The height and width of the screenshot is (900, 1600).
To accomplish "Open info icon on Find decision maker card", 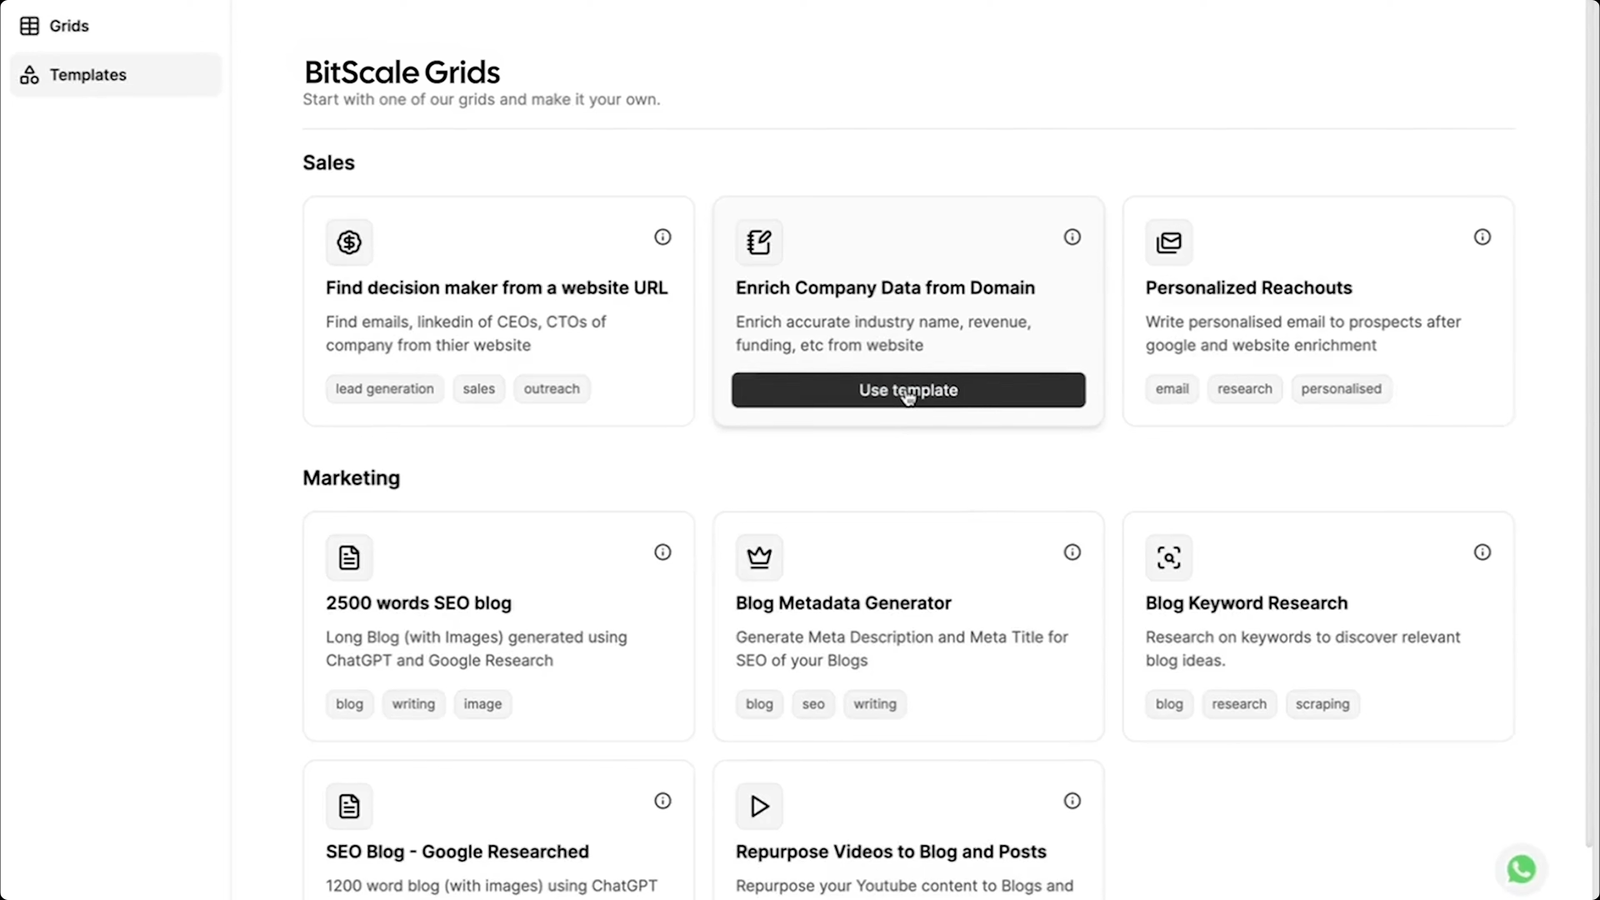I will click(x=662, y=237).
